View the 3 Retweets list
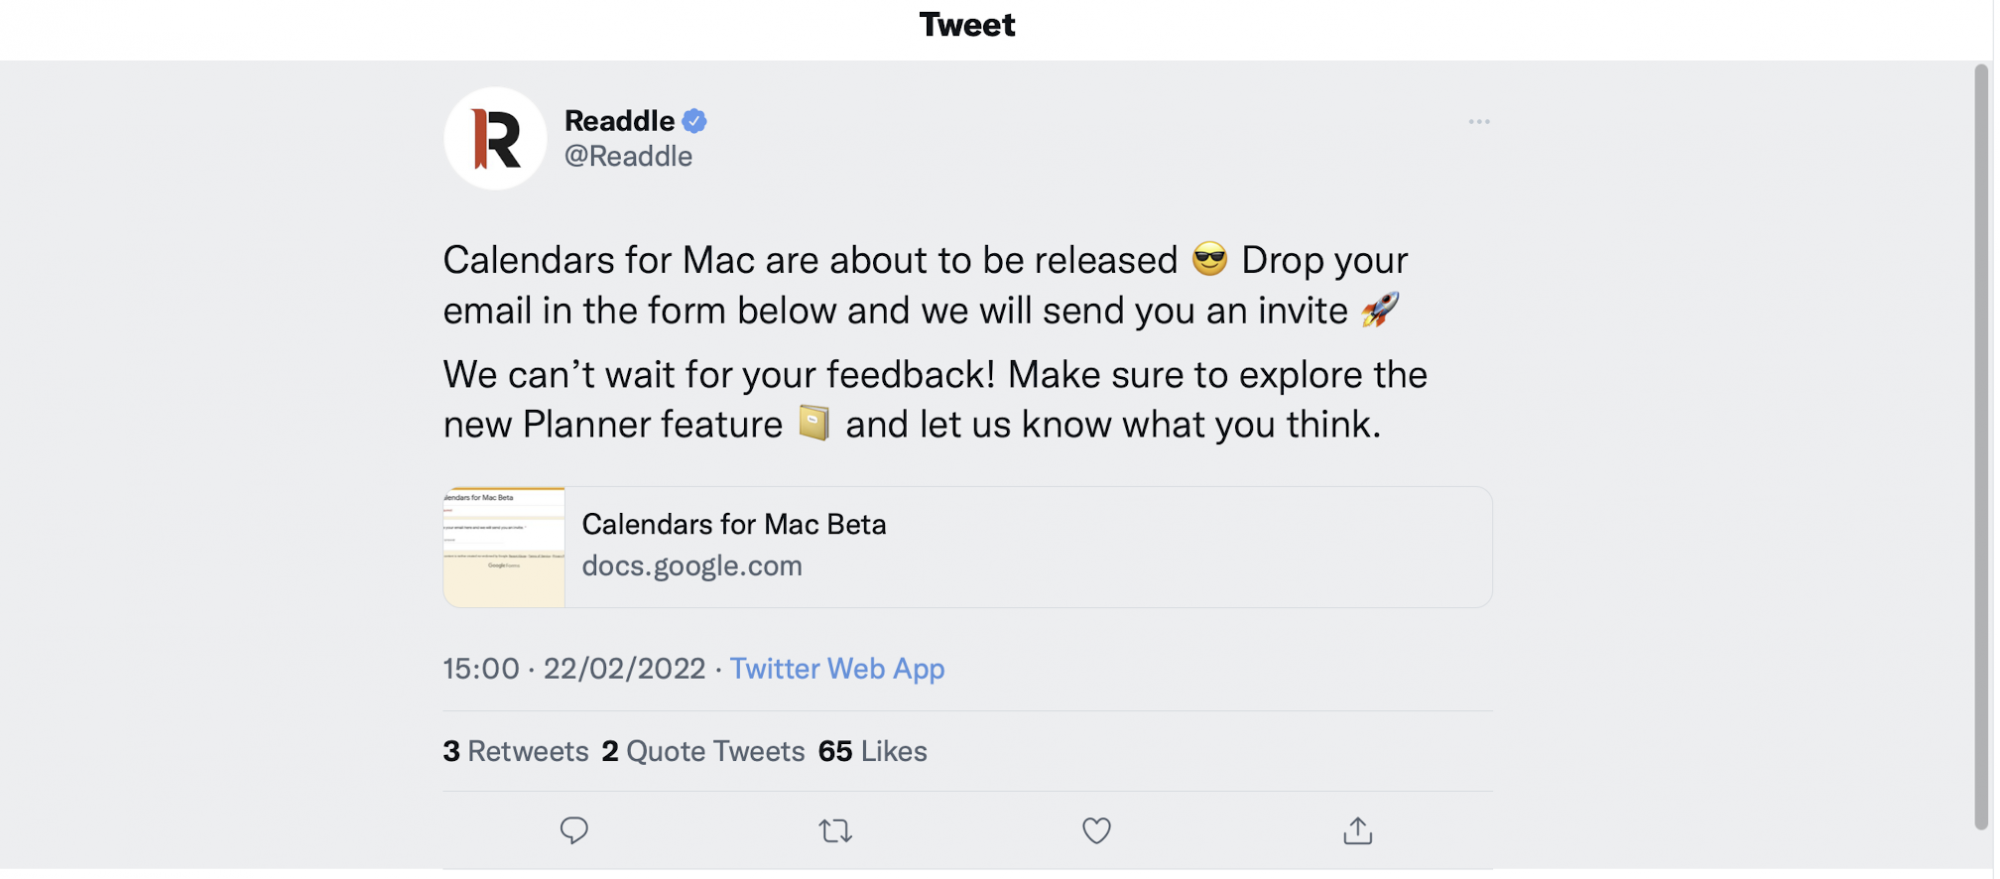 click(516, 751)
